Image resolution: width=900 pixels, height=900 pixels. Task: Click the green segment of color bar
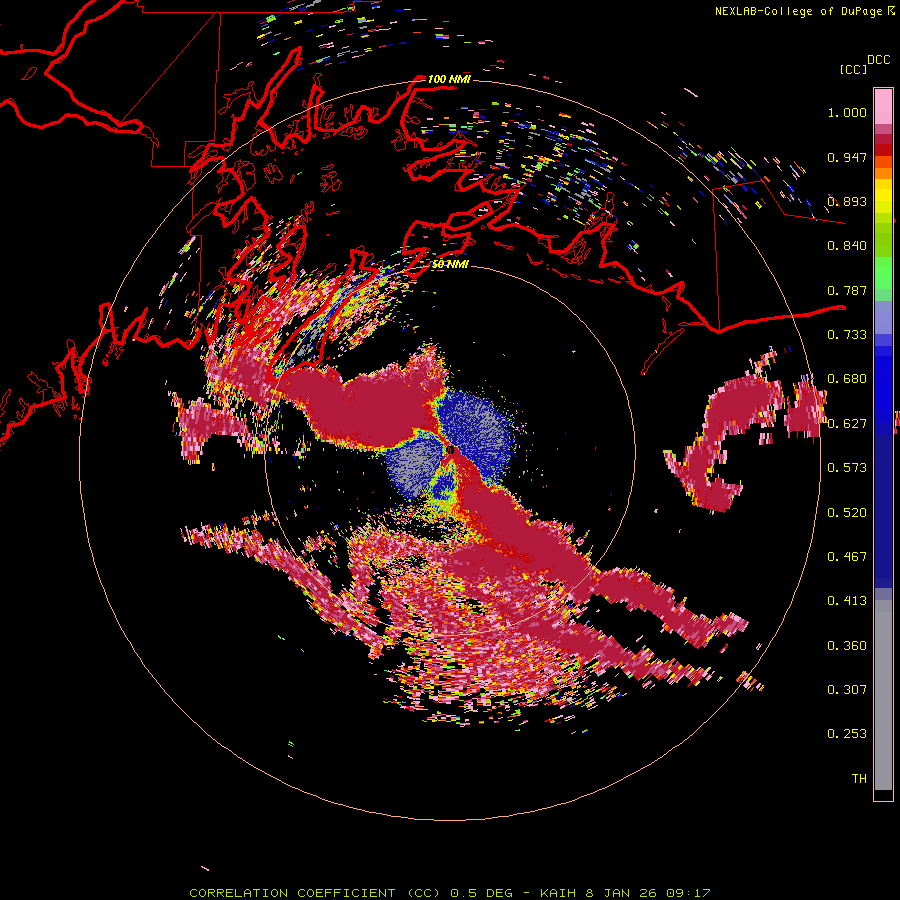[883, 273]
